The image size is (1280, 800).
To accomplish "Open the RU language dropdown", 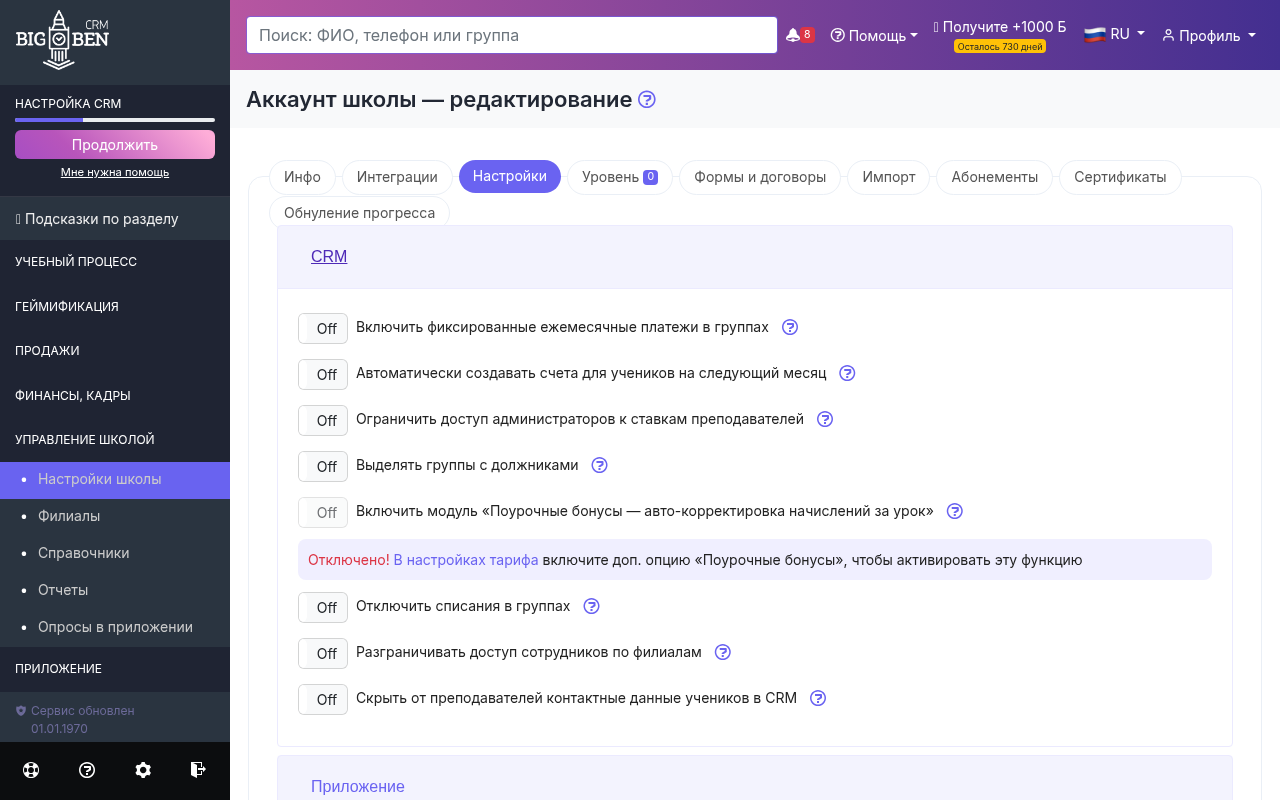I will click(1113, 33).
